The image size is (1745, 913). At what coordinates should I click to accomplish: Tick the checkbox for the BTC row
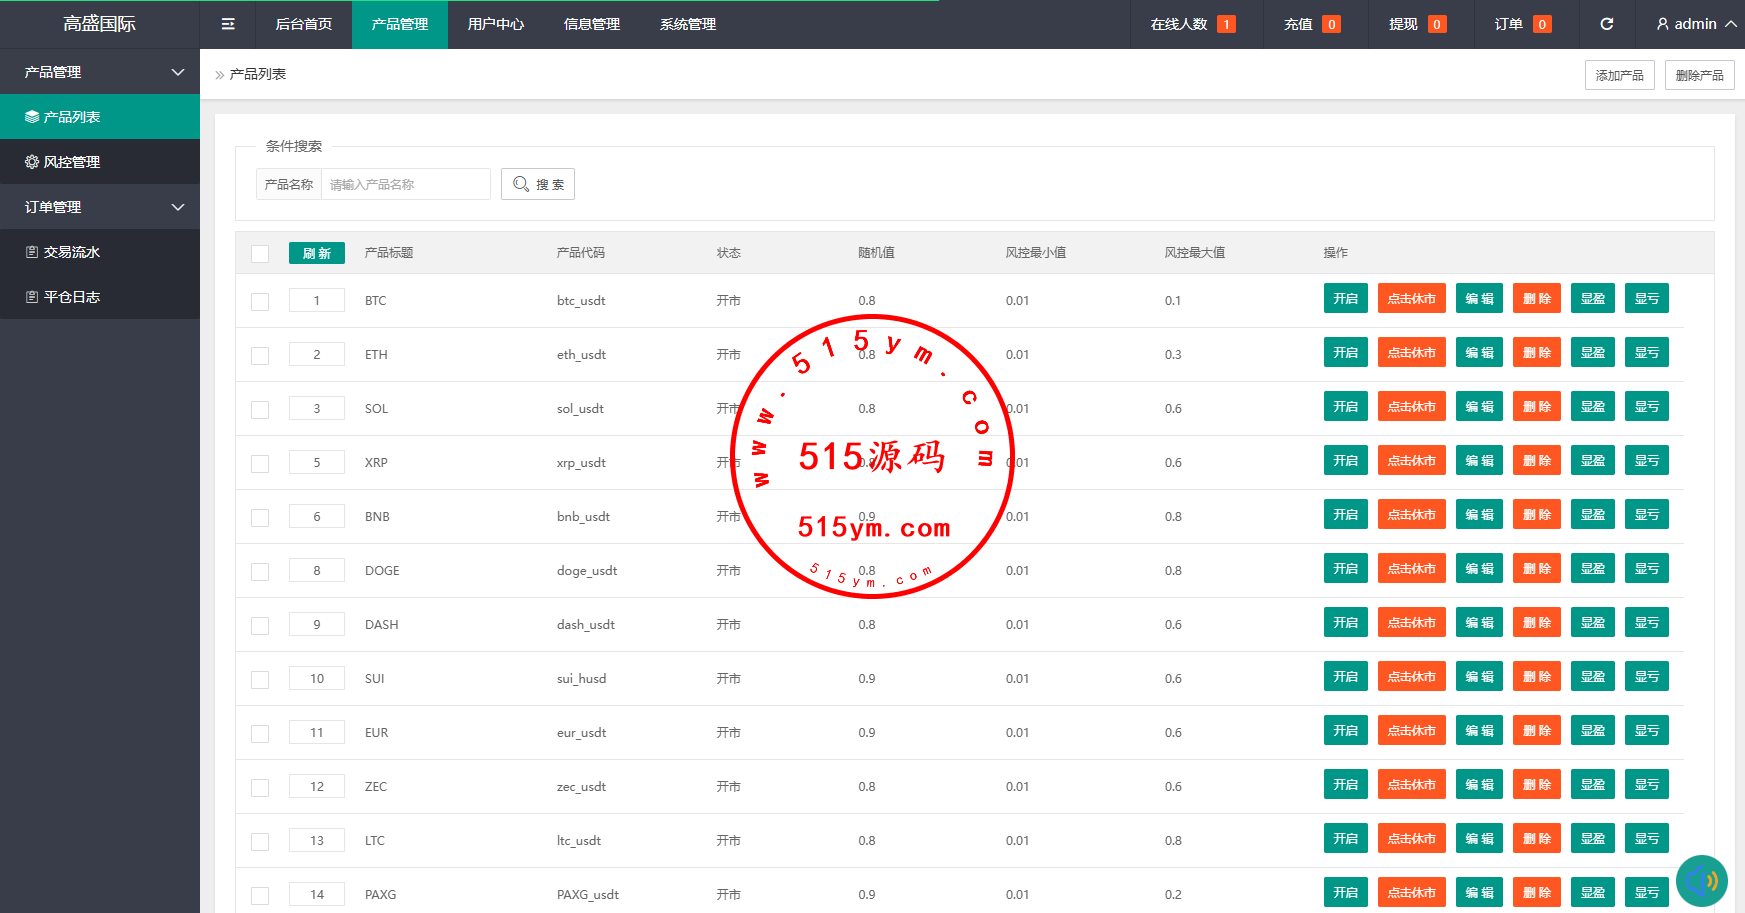[x=260, y=301]
